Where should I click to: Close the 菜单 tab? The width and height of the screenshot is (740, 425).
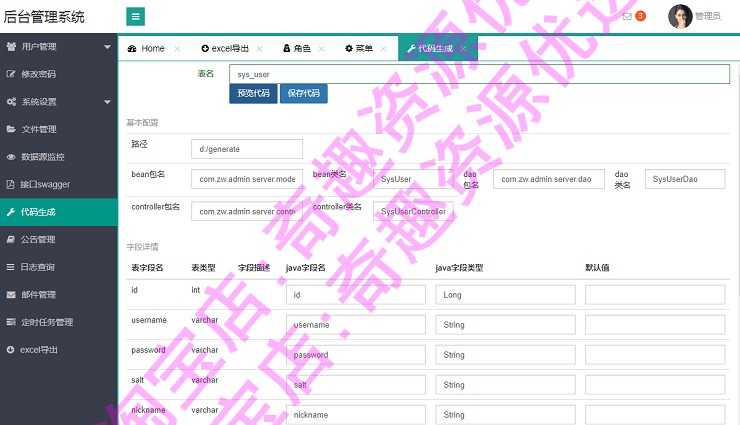coord(383,49)
